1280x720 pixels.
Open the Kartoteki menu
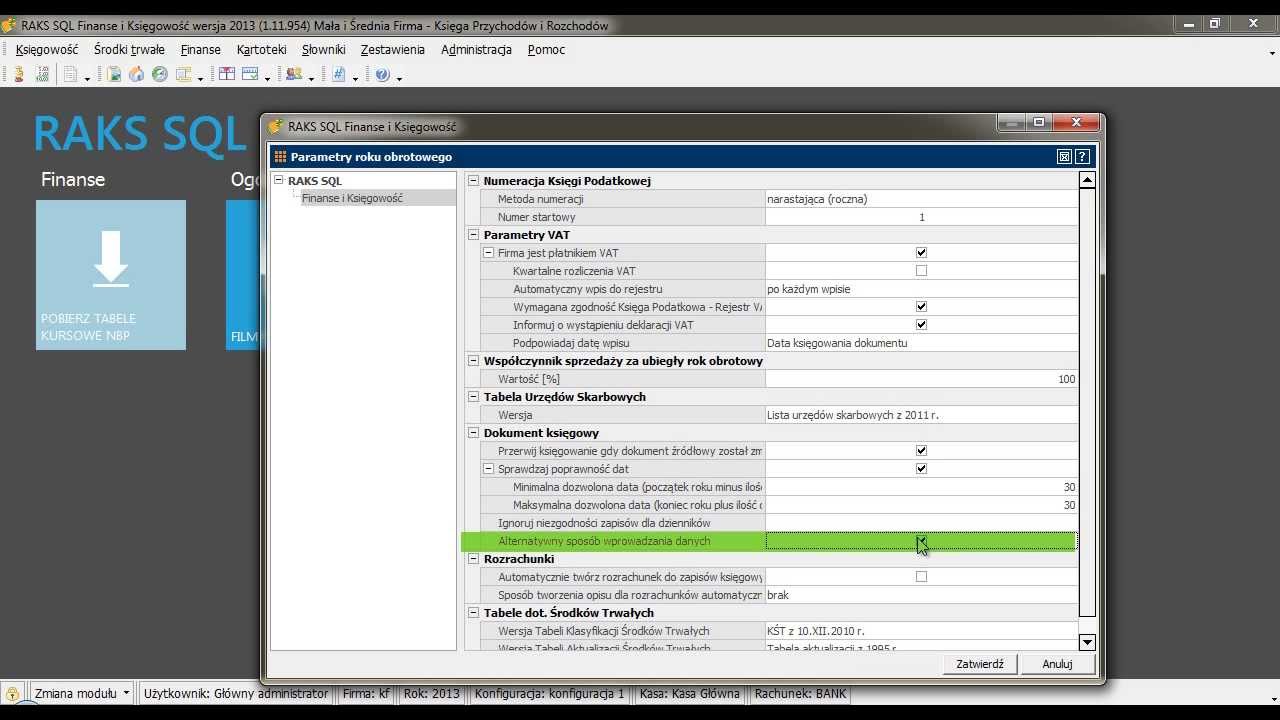pyautogui.click(x=262, y=49)
